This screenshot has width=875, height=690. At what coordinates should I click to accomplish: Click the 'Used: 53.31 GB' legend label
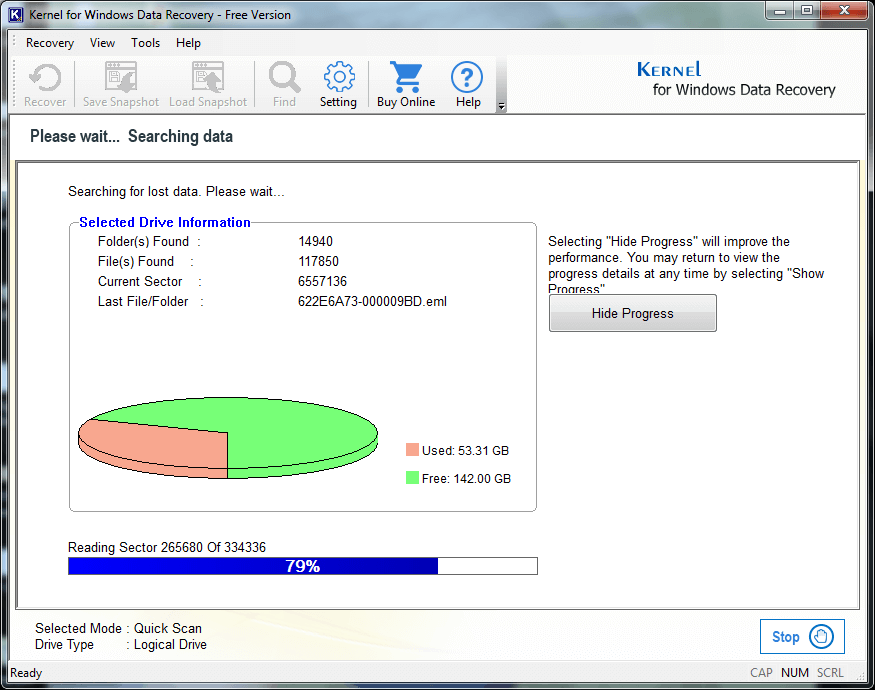[465, 451]
